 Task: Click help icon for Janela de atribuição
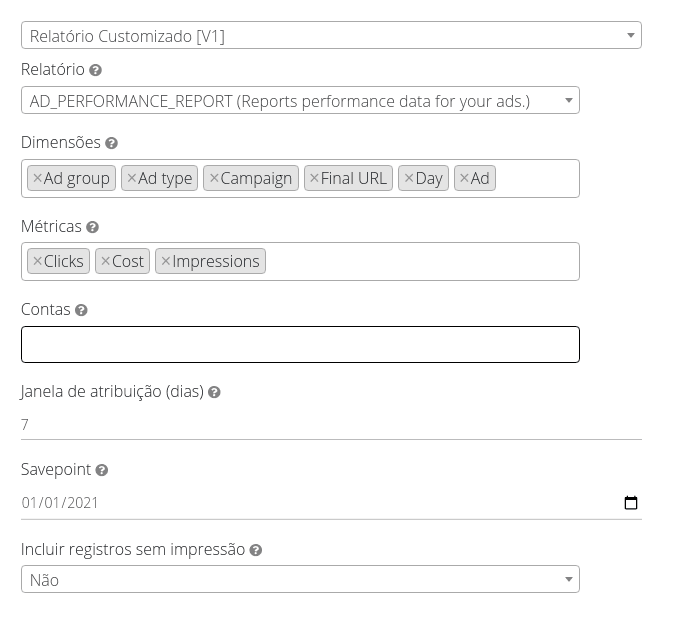pos(214,392)
